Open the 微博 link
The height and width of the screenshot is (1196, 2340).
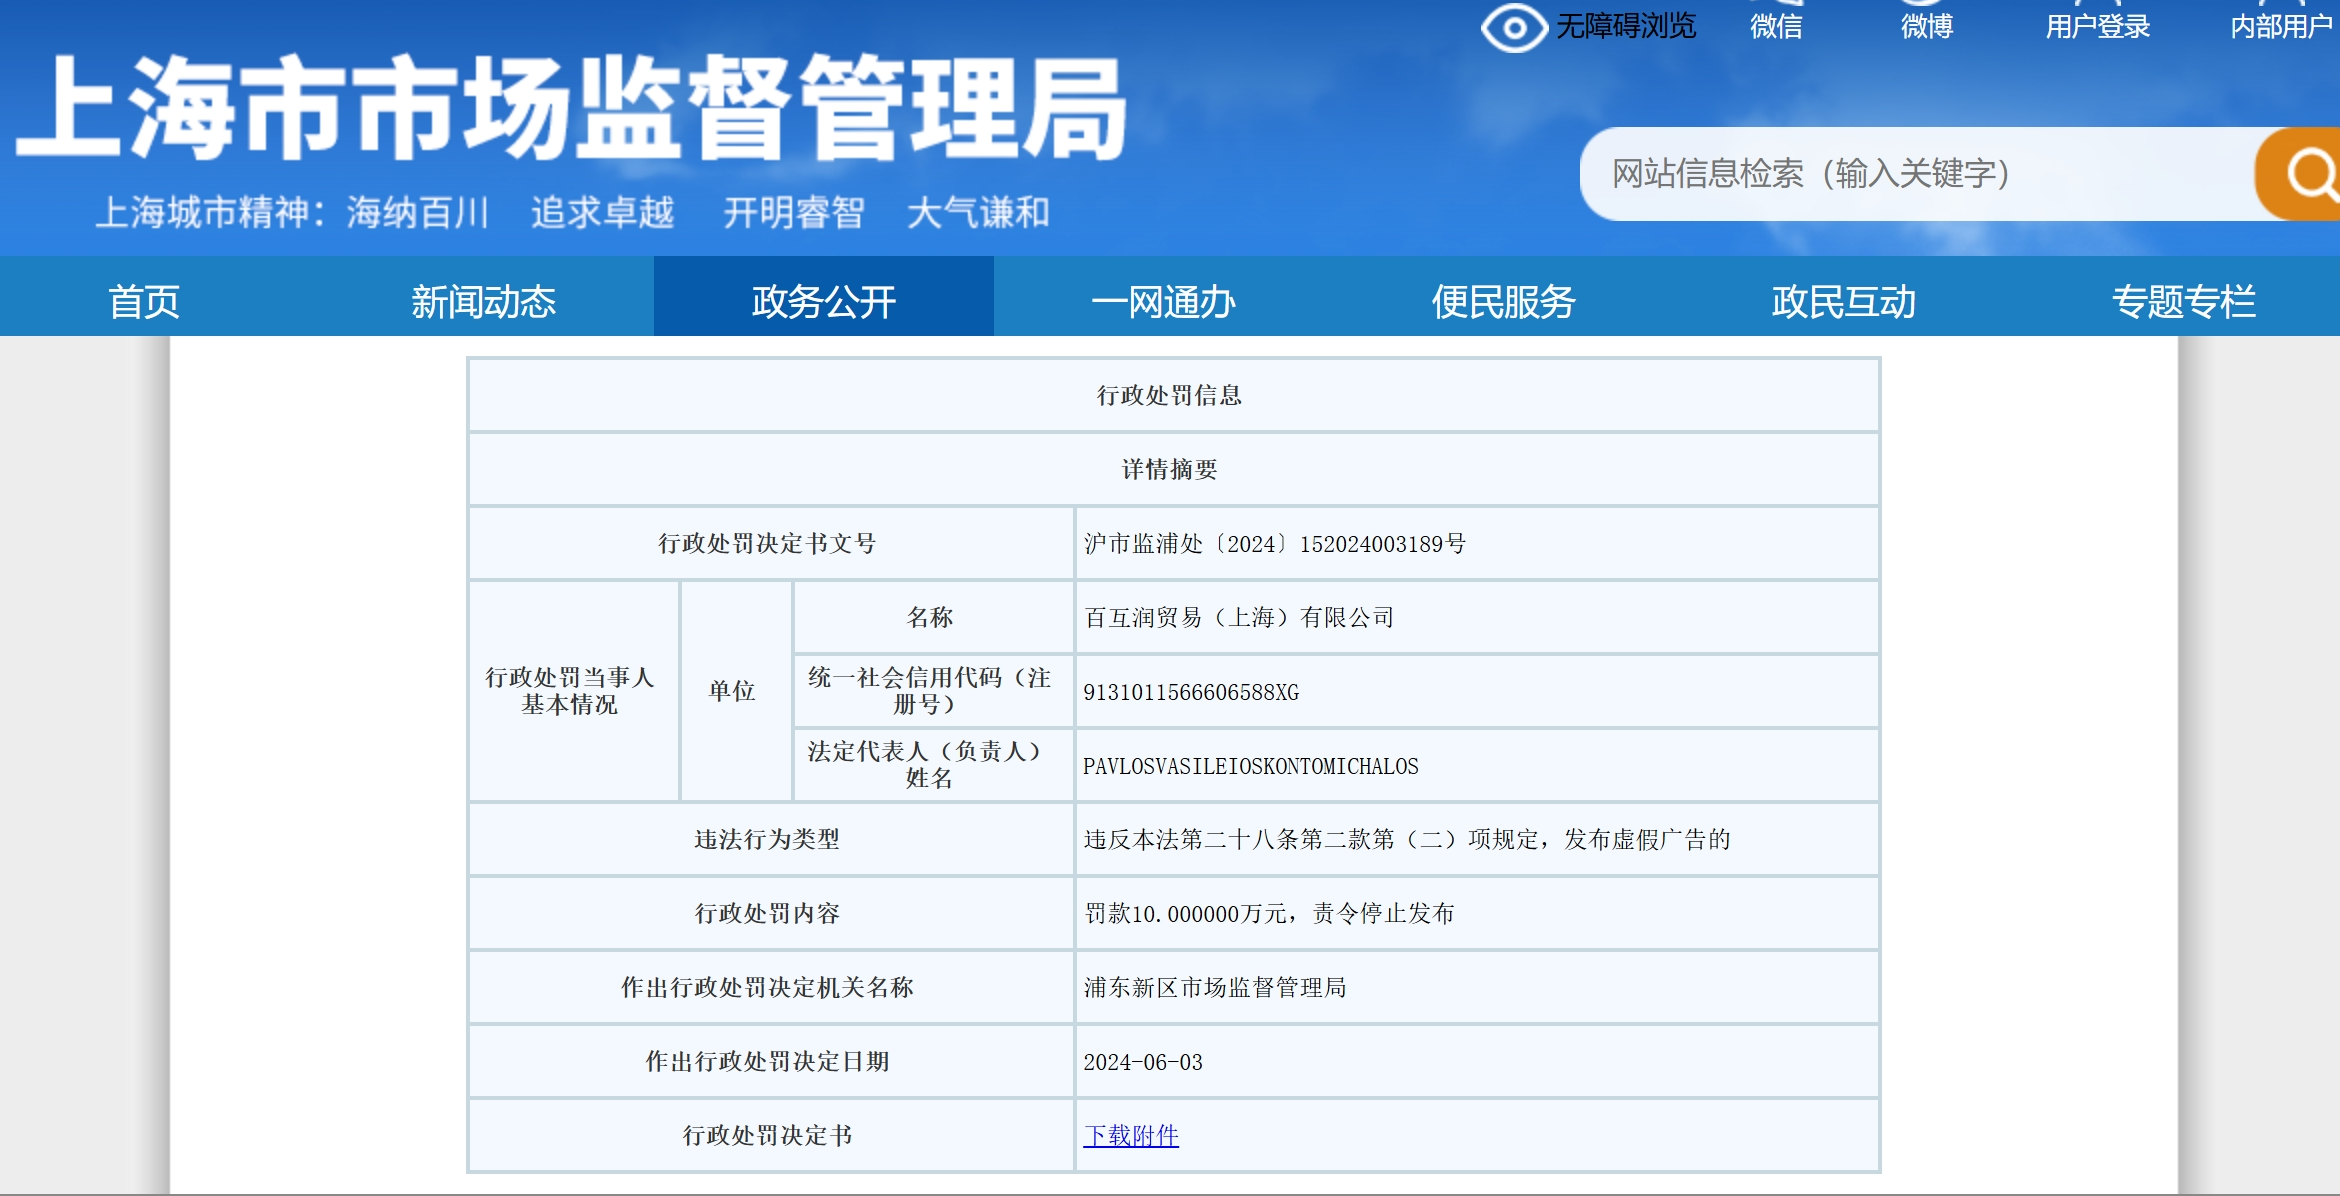(x=1927, y=26)
